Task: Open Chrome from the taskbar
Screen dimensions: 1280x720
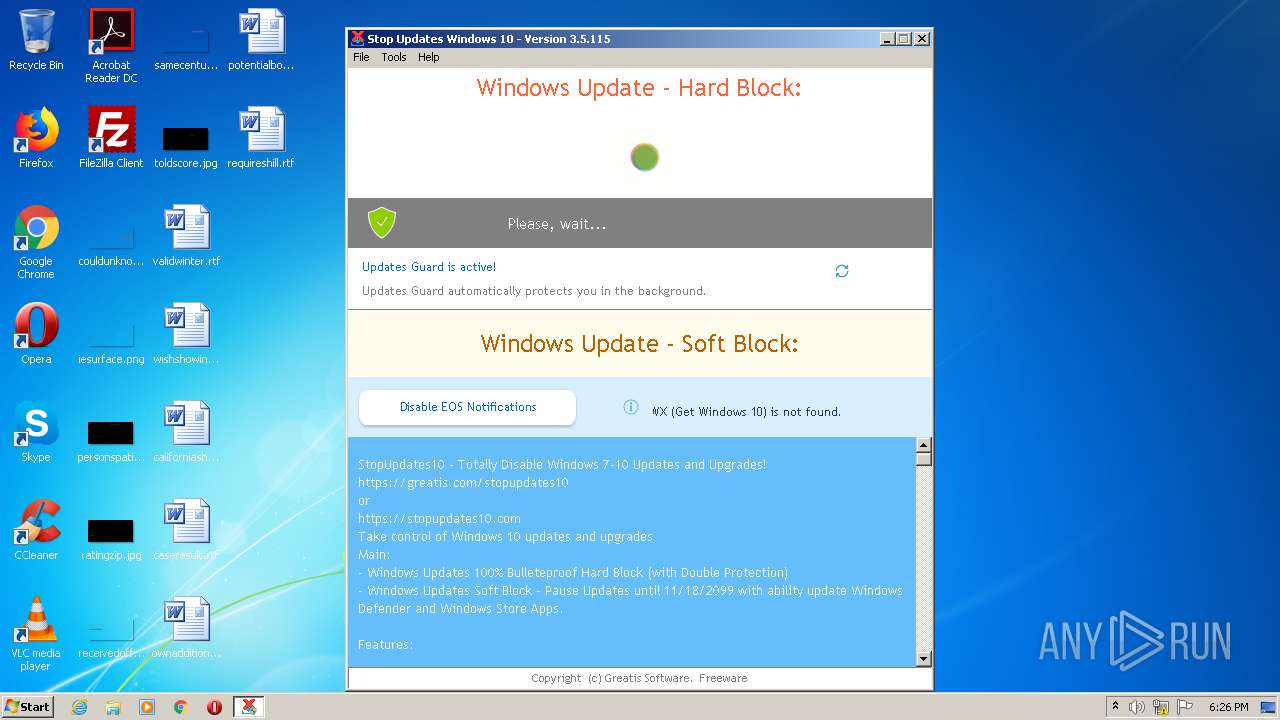Action: point(181,707)
